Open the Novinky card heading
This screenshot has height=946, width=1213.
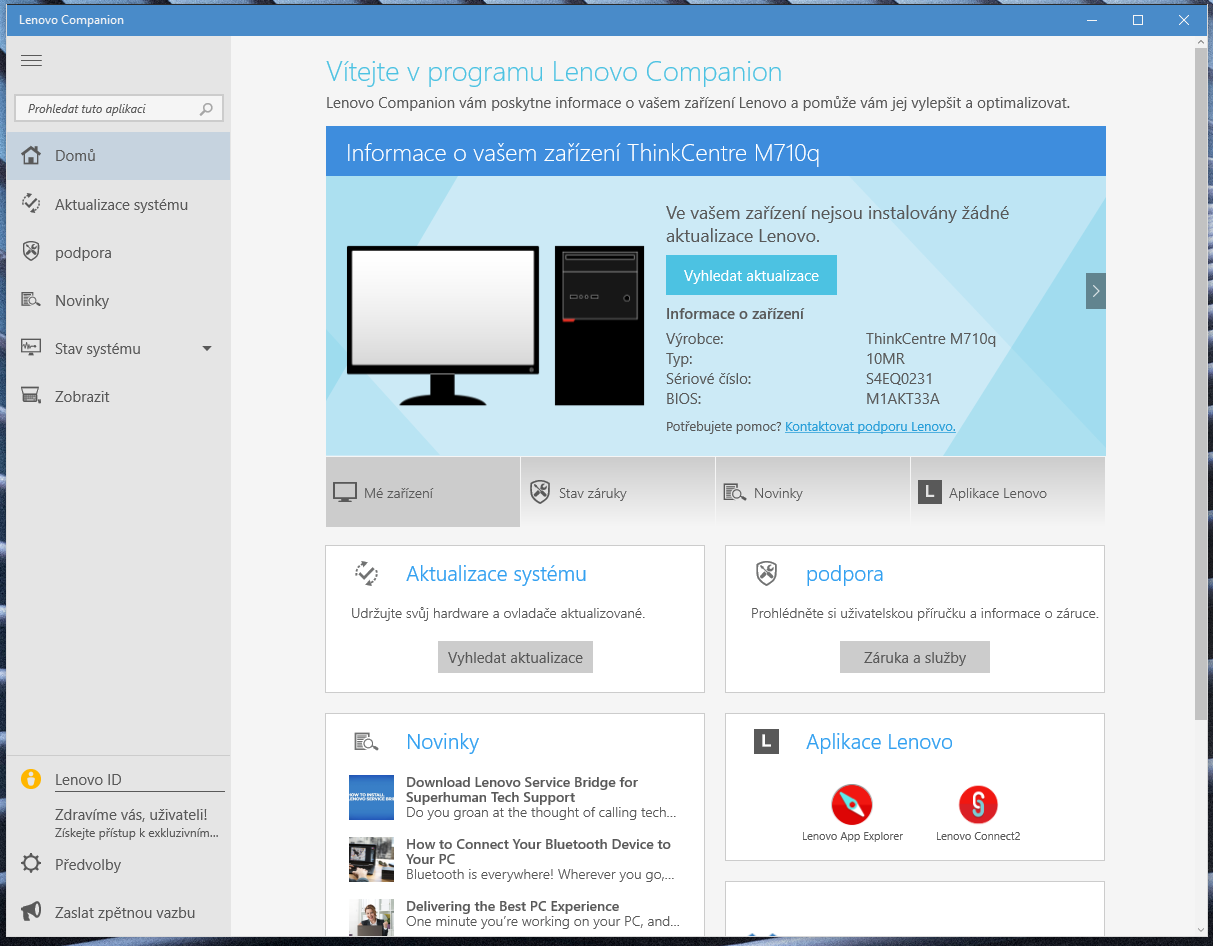click(443, 742)
